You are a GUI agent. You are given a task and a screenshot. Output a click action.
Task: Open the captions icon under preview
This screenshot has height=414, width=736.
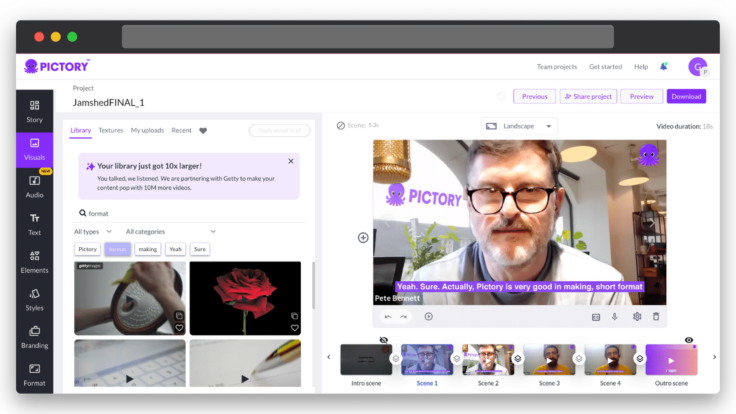[596, 317]
